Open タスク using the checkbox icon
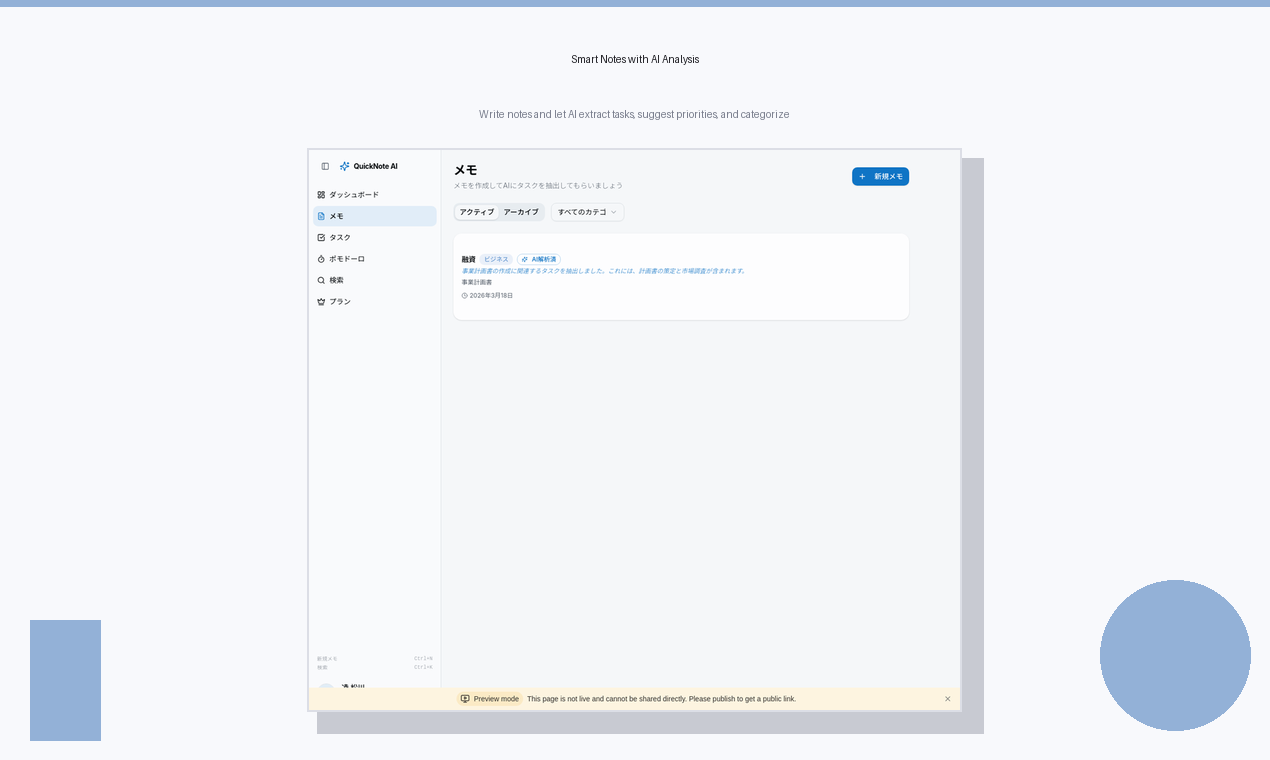The height and width of the screenshot is (760, 1270). pos(321,237)
